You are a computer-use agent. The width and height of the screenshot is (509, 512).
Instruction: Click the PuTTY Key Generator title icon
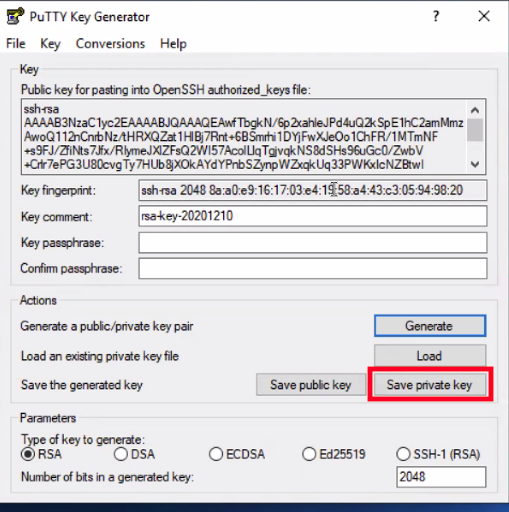(15, 16)
